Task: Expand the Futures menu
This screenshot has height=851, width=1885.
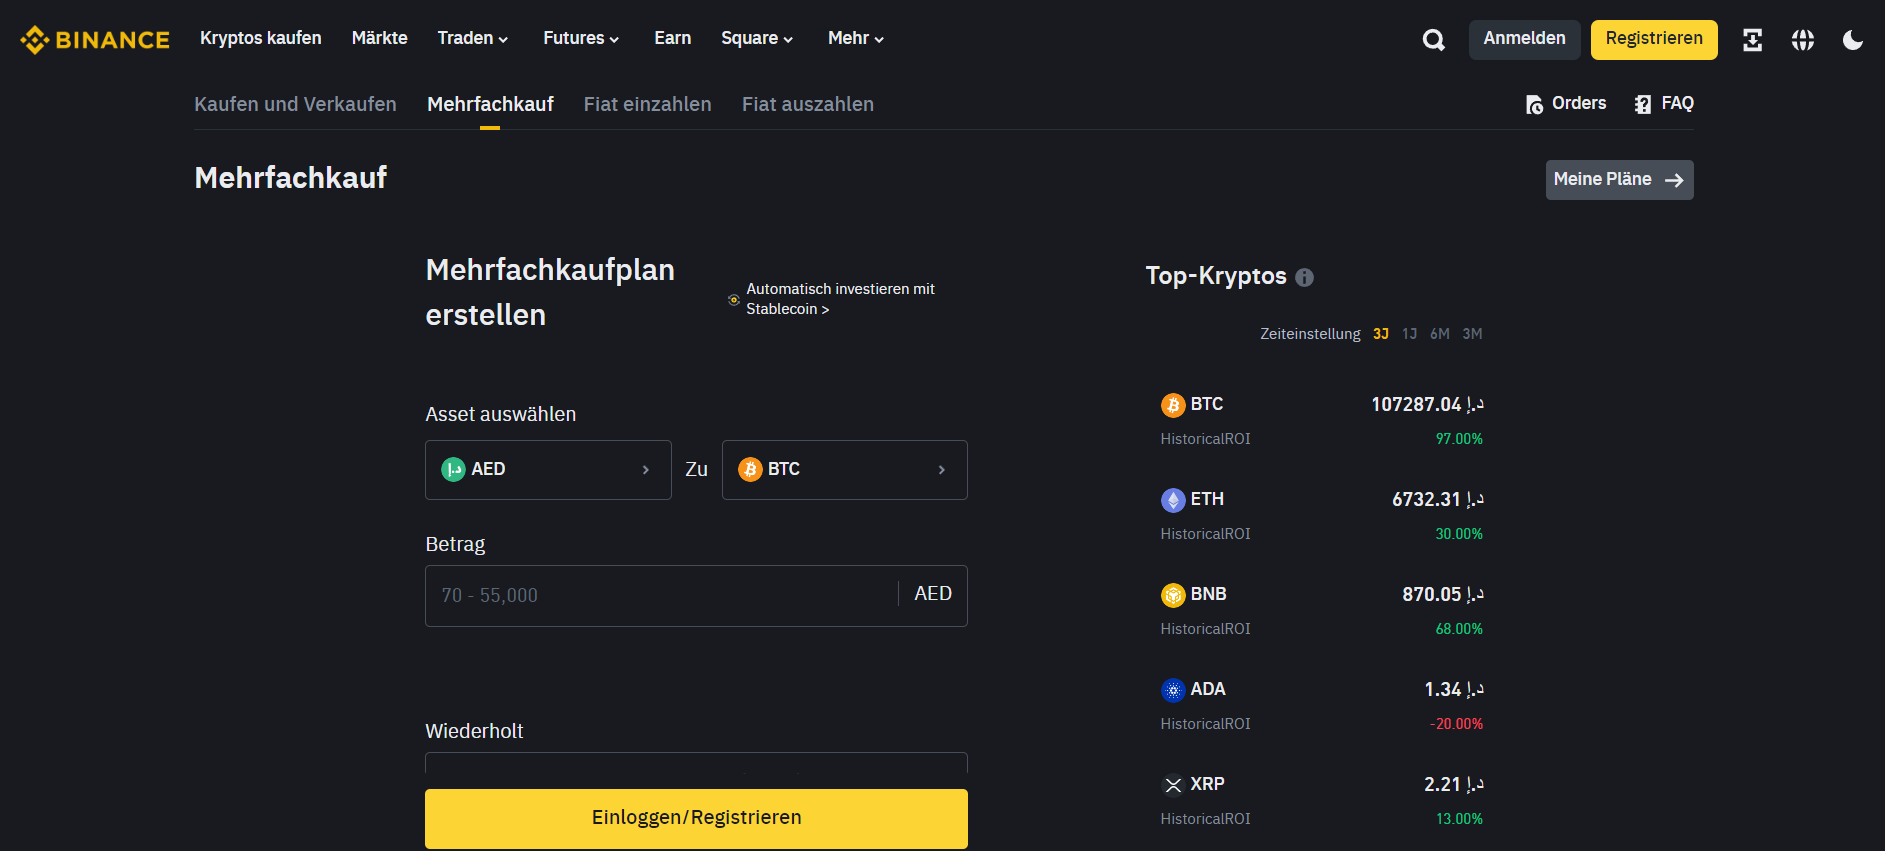Action: (581, 38)
